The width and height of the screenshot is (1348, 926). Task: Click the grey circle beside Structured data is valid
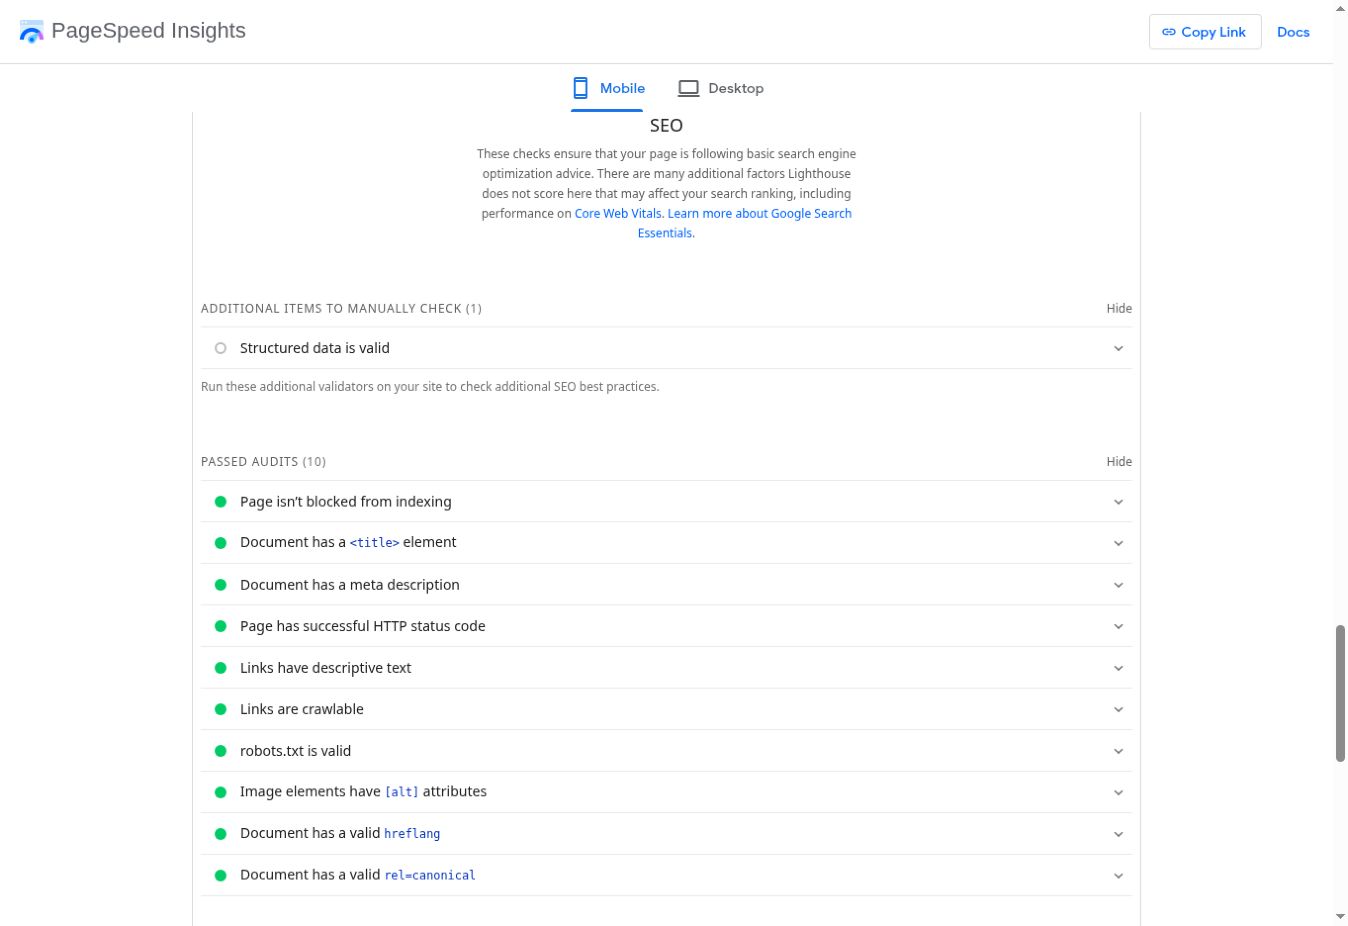coord(221,348)
